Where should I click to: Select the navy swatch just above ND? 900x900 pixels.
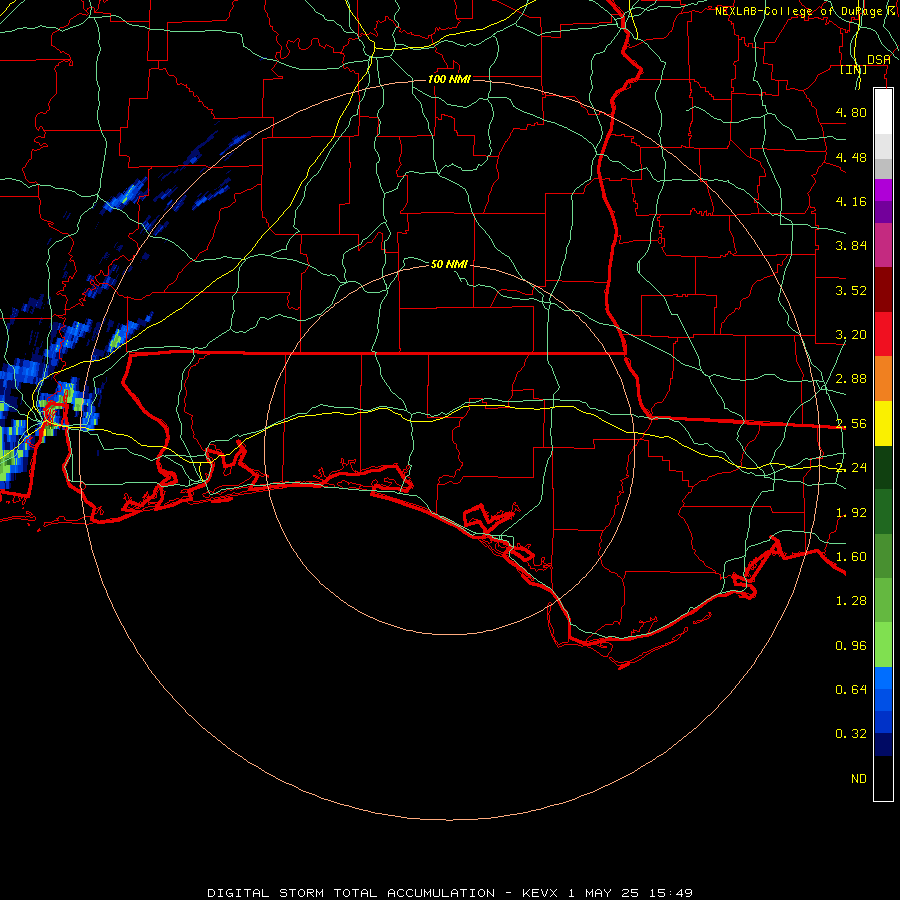[x=883, y=744]
